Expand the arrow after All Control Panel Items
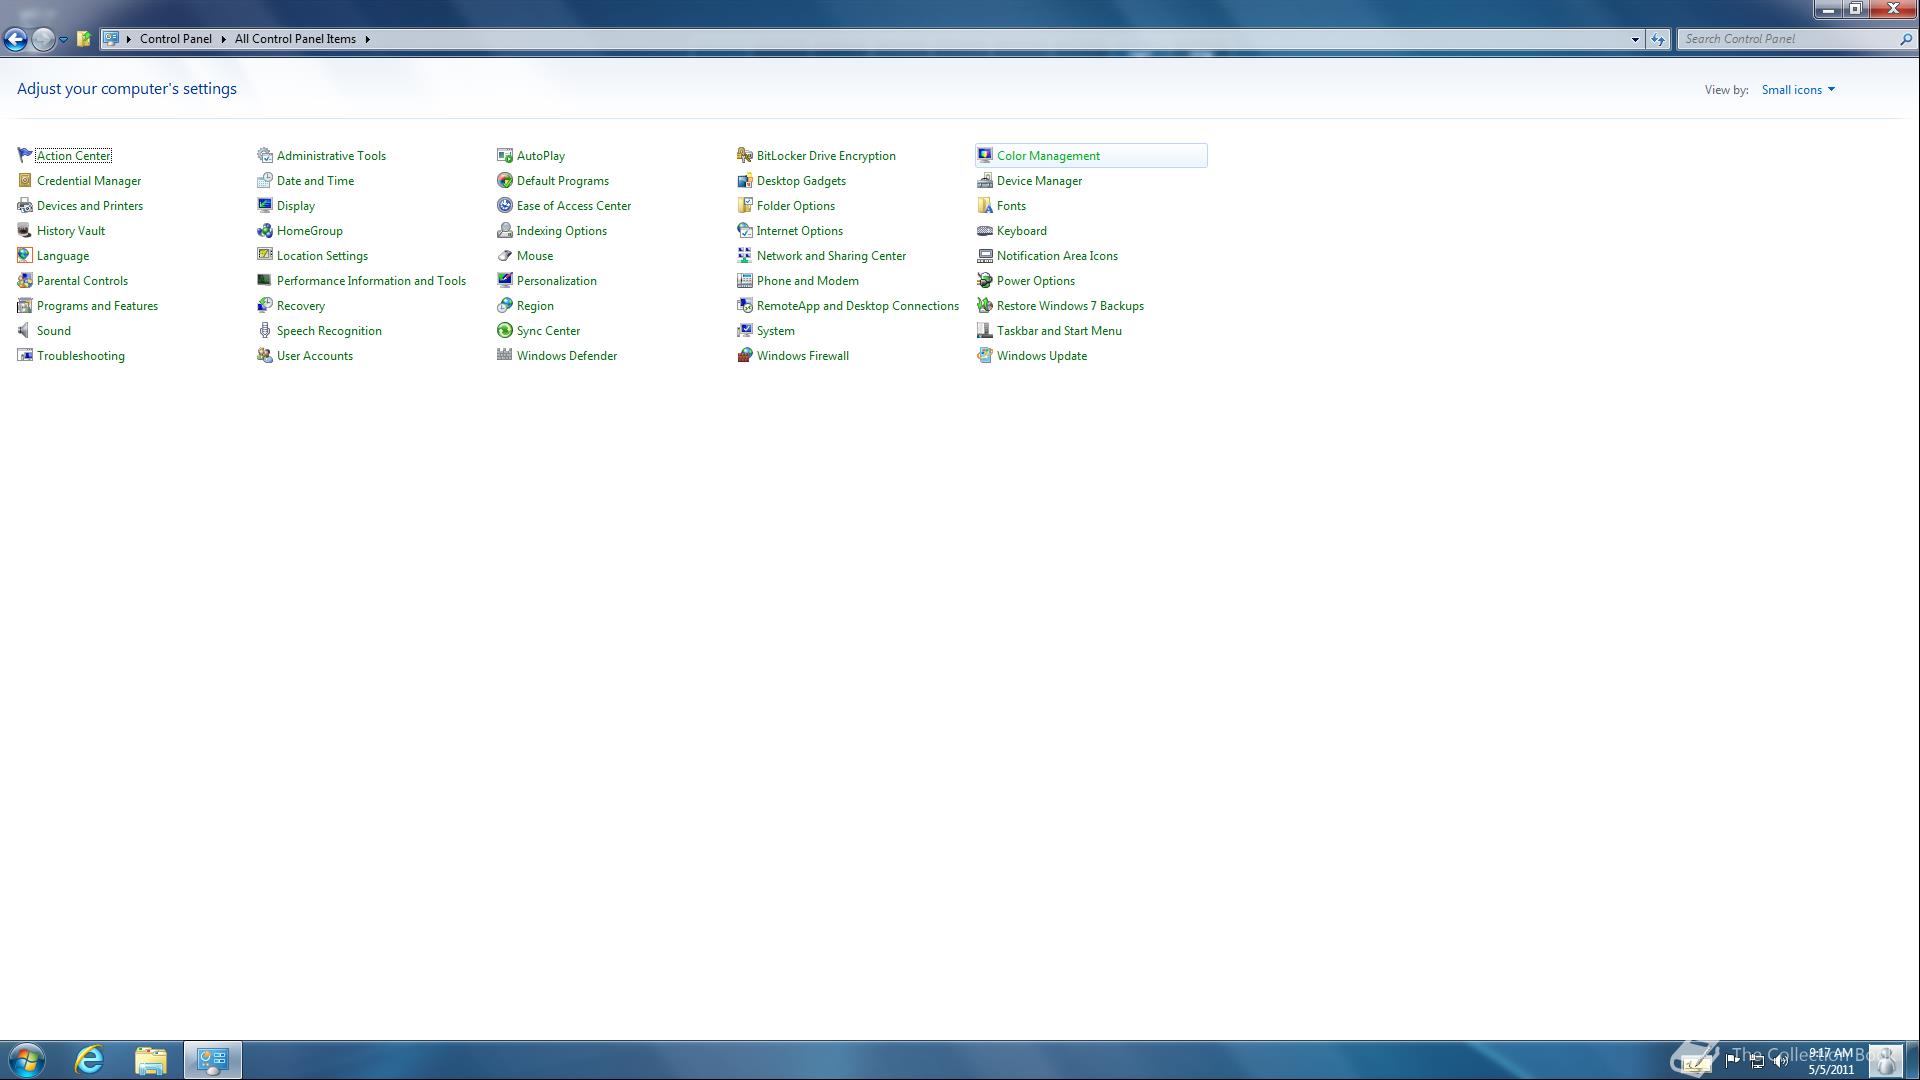 (367, 39)
